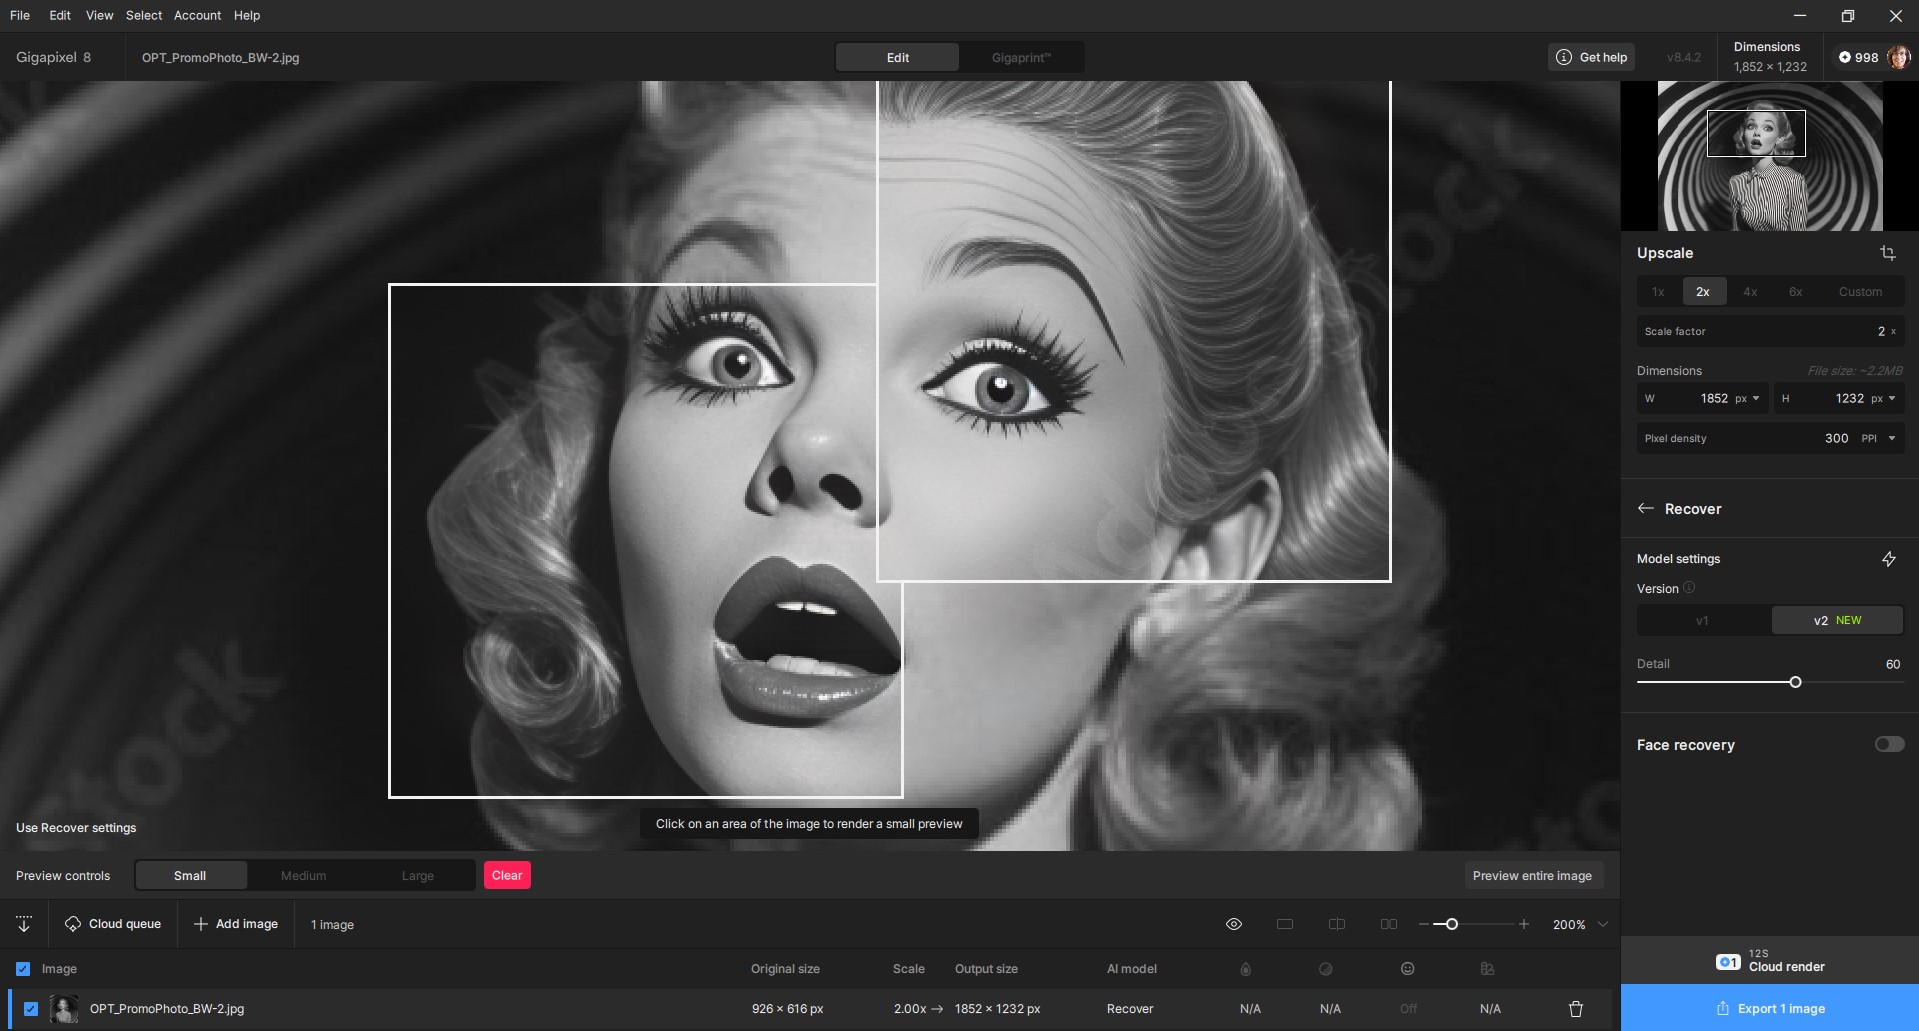The width and height of the screenshot is (1919, 1031).
Task: Select the side-by-side view layout icon
Action: click(x=1389, y=924)
